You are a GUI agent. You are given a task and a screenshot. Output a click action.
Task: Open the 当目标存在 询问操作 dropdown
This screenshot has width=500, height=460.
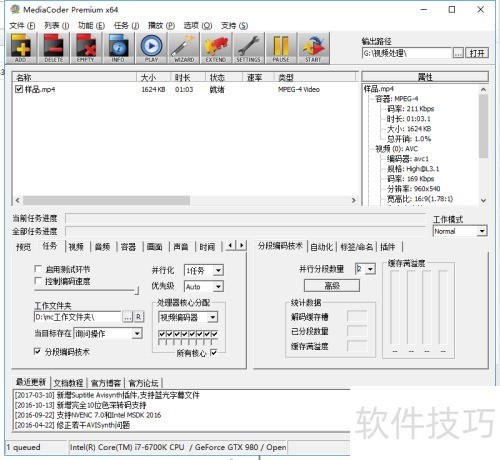coord(108,333)
